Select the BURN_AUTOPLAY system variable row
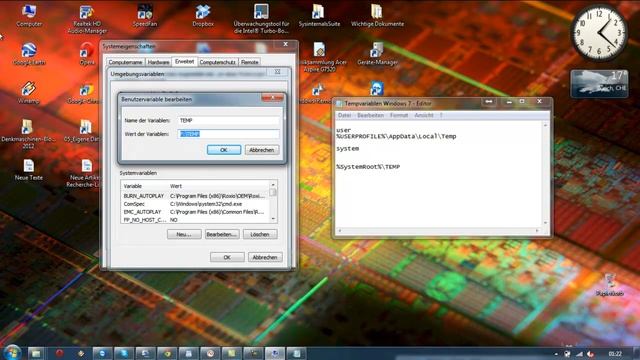Screen dimensions: 640x360 tap(195, 196)
